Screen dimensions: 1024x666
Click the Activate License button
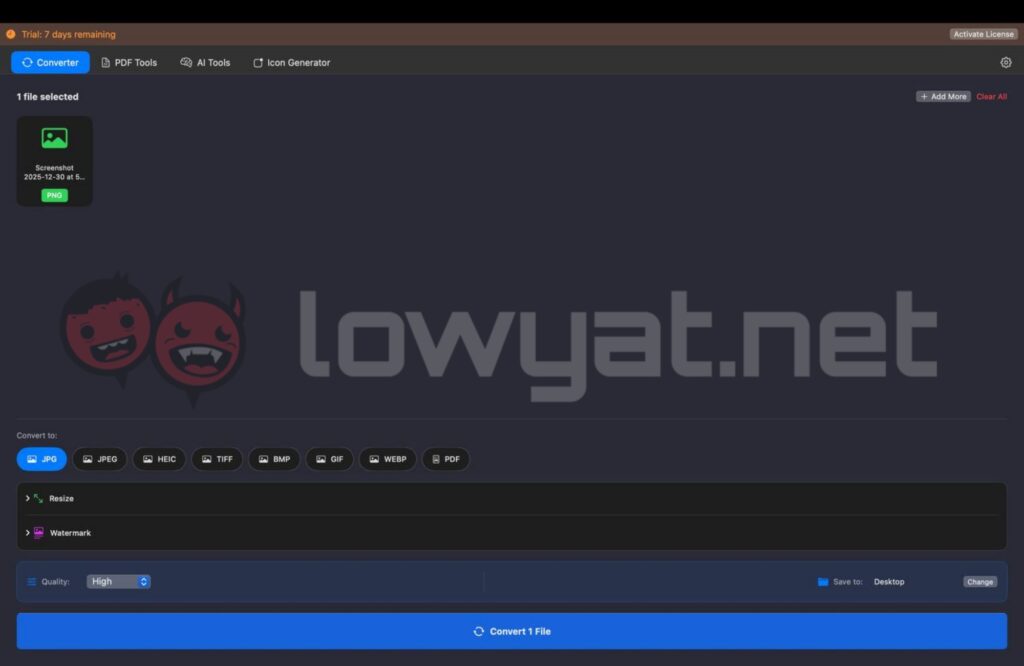(983, 33)
